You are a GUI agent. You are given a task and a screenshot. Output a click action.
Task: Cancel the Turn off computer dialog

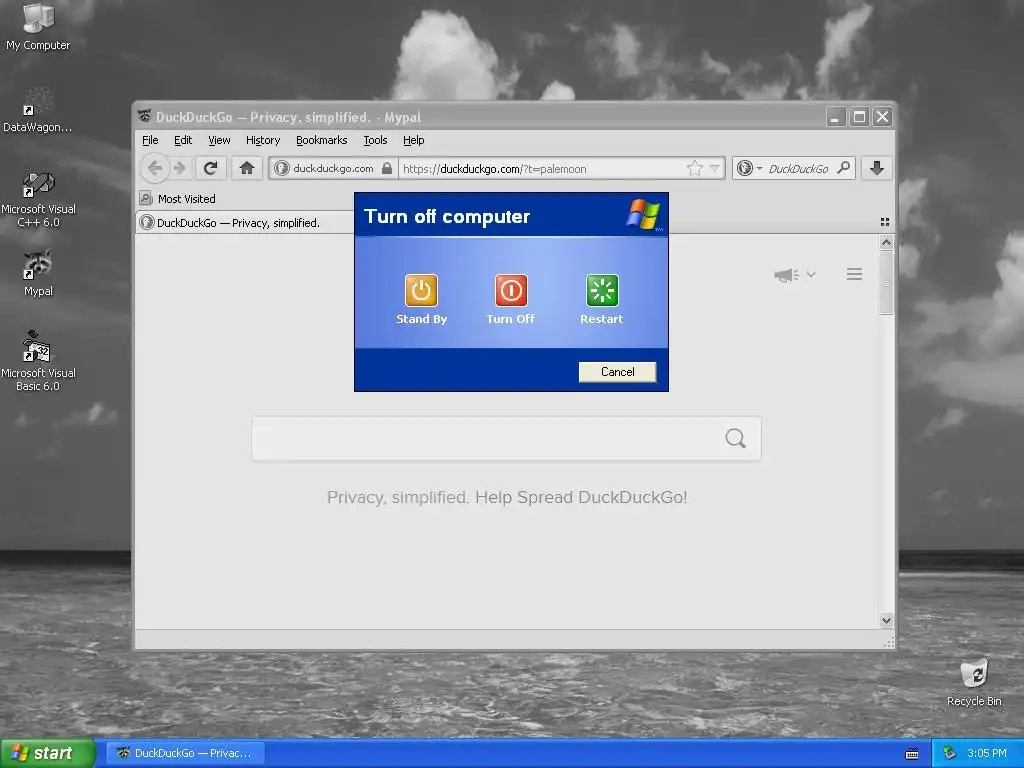617,372
